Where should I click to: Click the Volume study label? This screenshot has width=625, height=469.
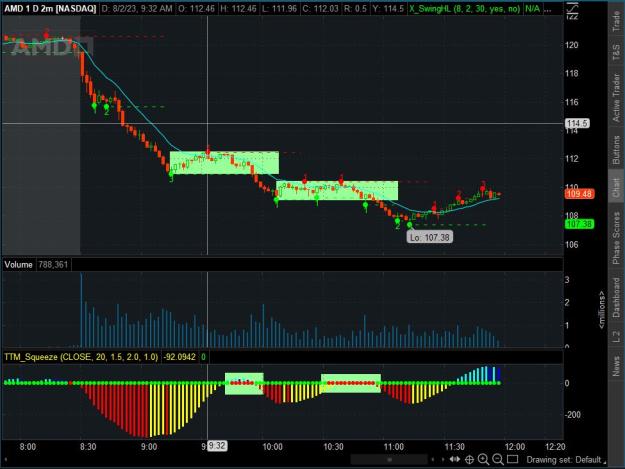(x=18, y=265)
